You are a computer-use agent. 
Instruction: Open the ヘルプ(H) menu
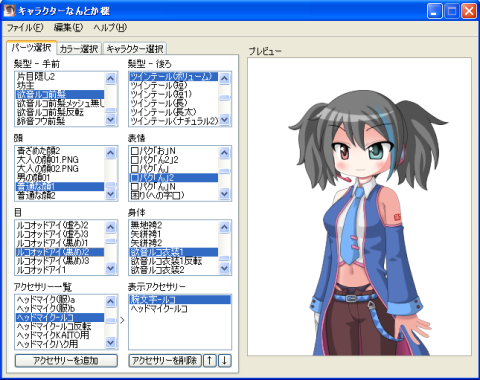point(110,28)
